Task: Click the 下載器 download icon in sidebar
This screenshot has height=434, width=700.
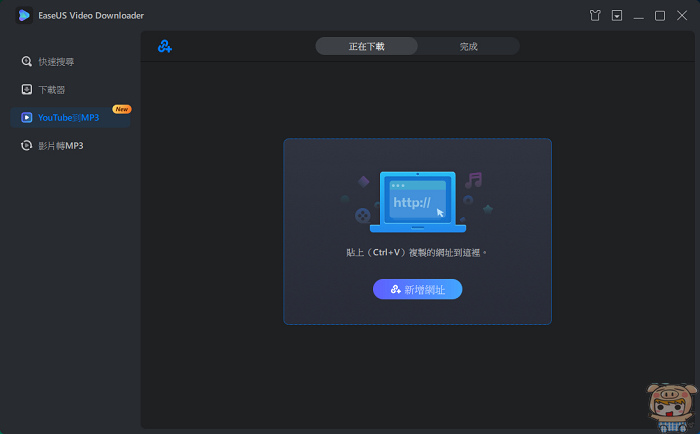Action: (x=27, y=90)
